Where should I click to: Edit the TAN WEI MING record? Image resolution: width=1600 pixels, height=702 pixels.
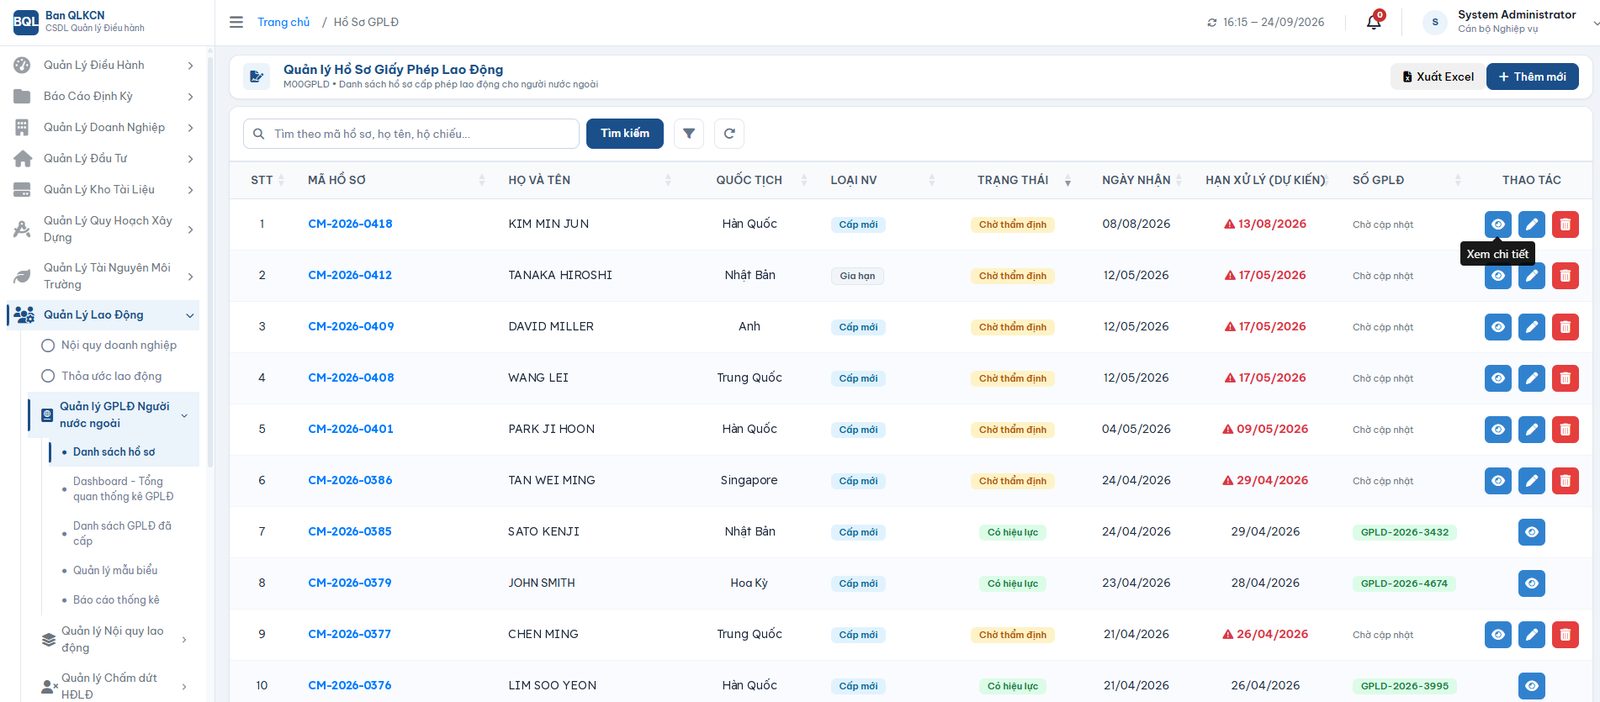coord(1532,481)
